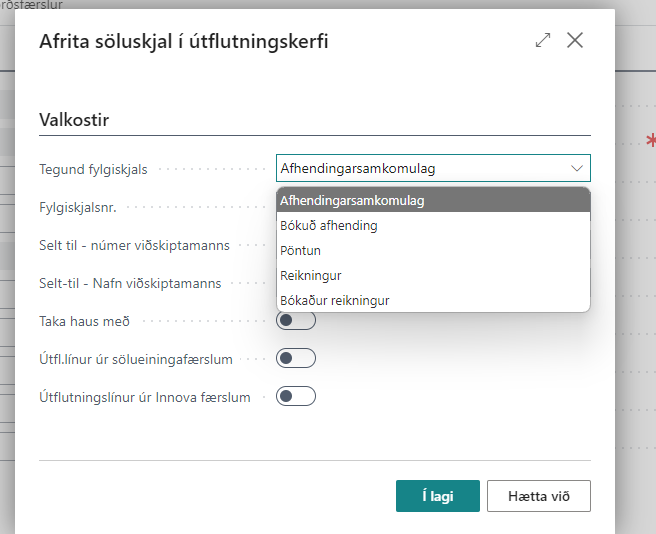
Task: Click the Selt til - númer viðskiptamanns label
Action: click(134, 245)
